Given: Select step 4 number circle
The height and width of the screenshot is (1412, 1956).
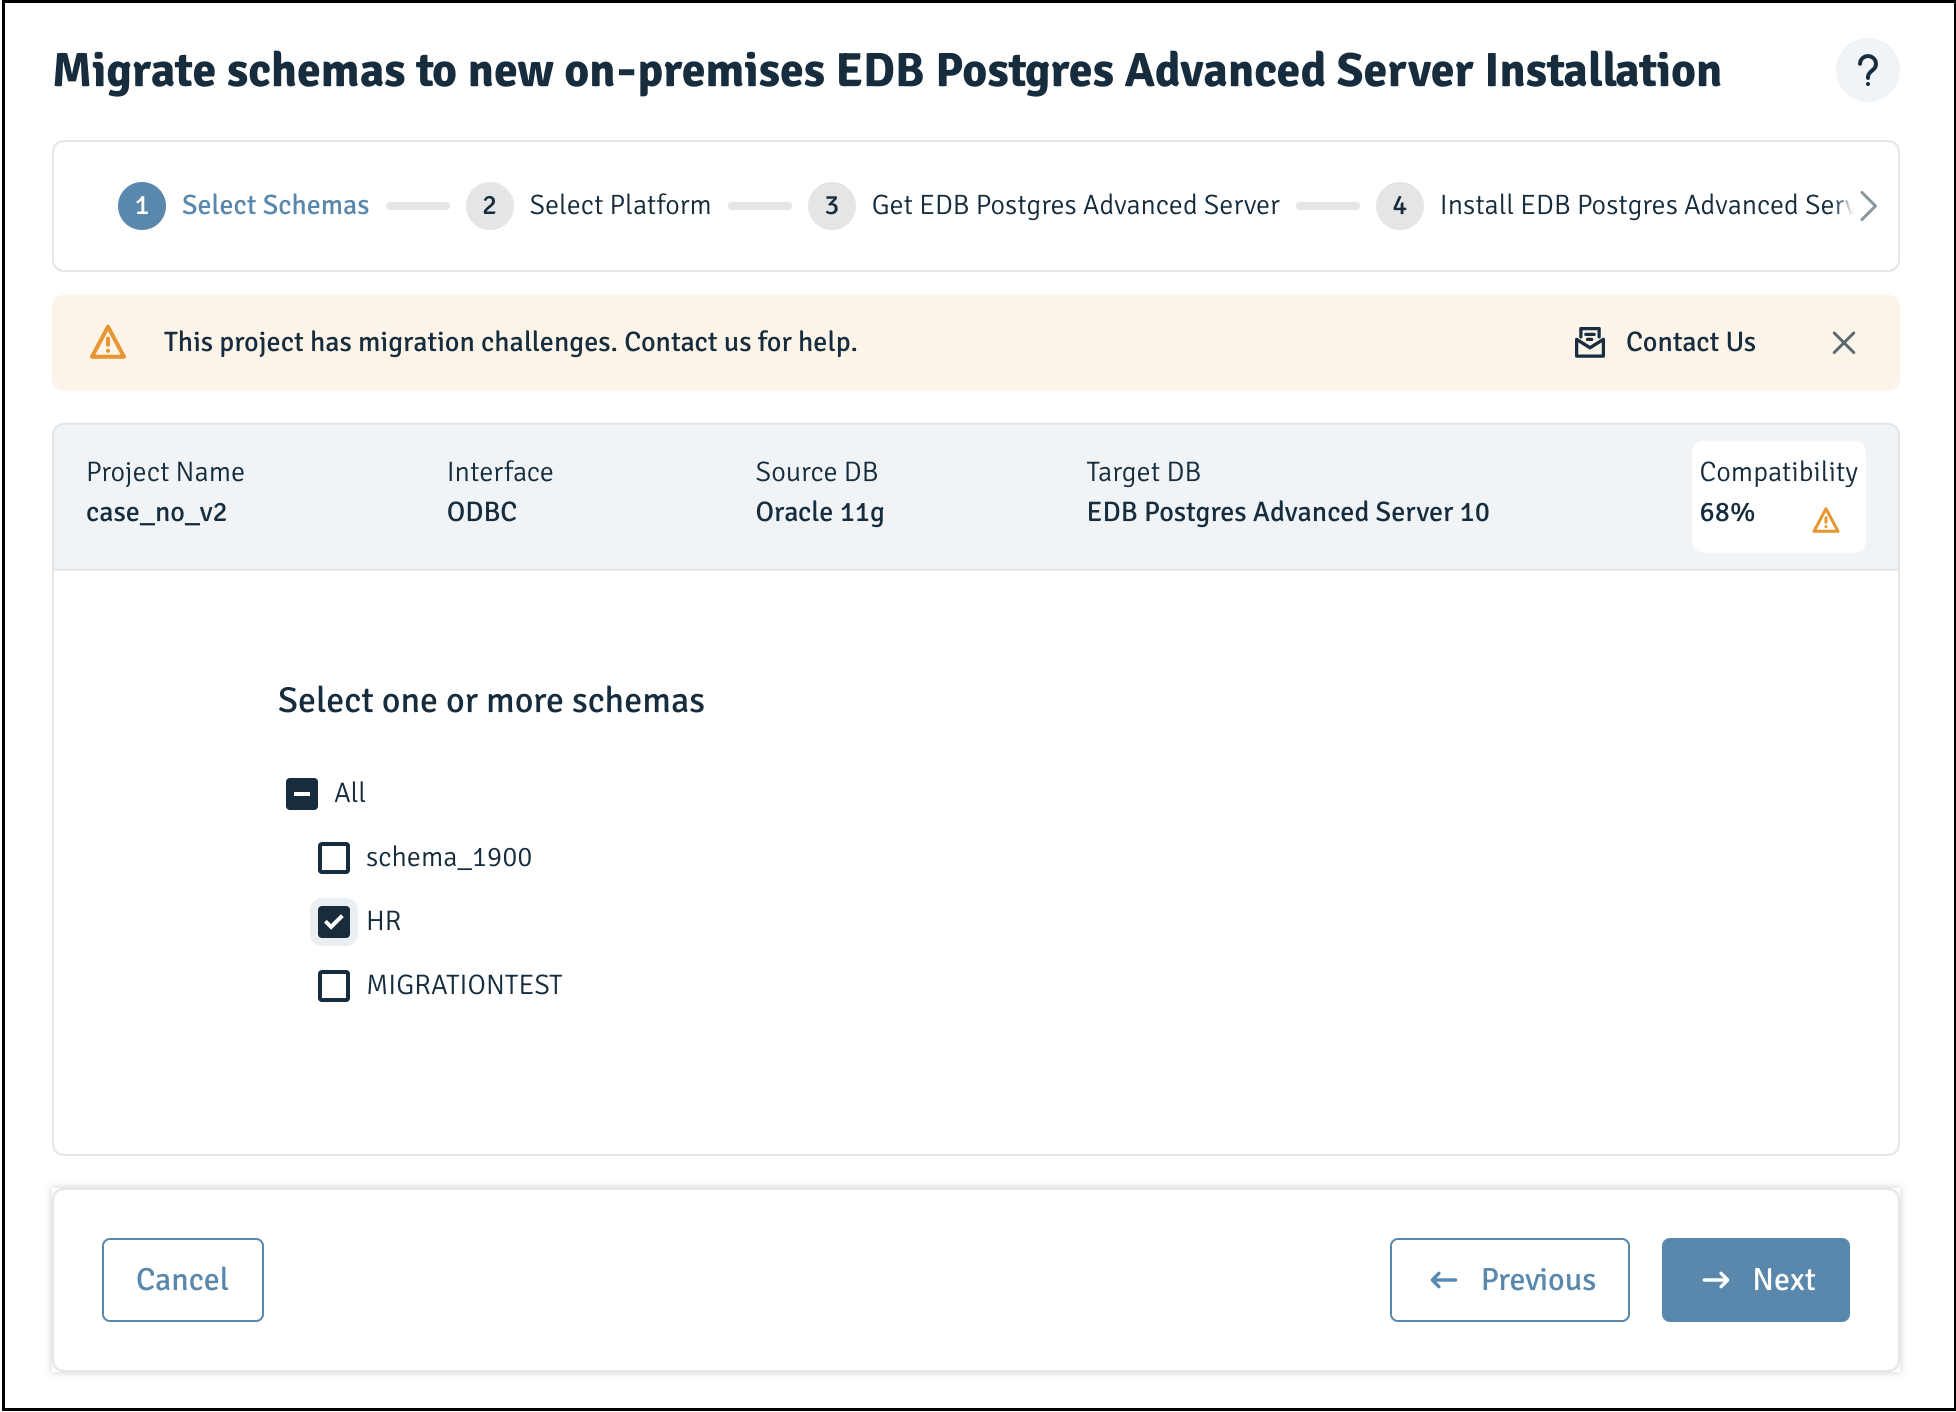Looking at the screenshot, I should pyautogui.click(x=1400, y=206).
